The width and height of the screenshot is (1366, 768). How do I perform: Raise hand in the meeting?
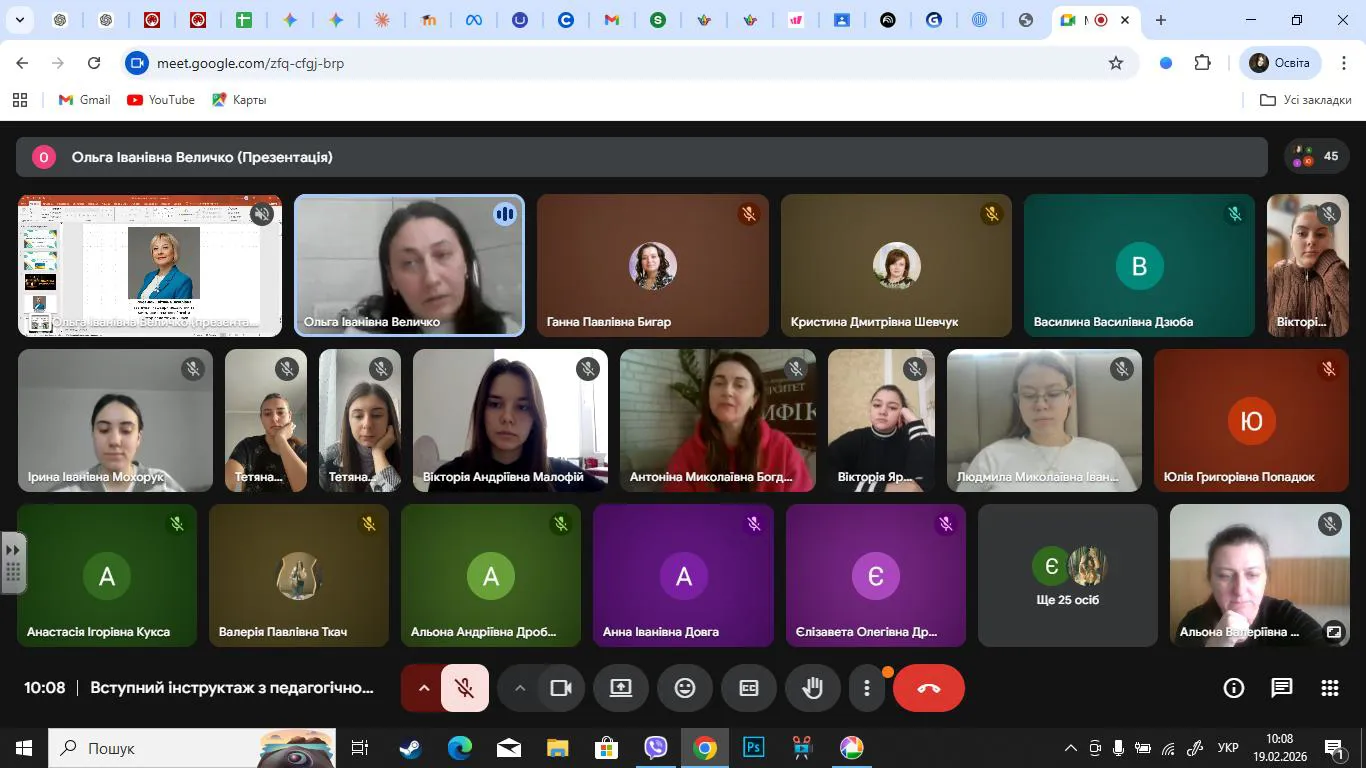click(812, 688)
